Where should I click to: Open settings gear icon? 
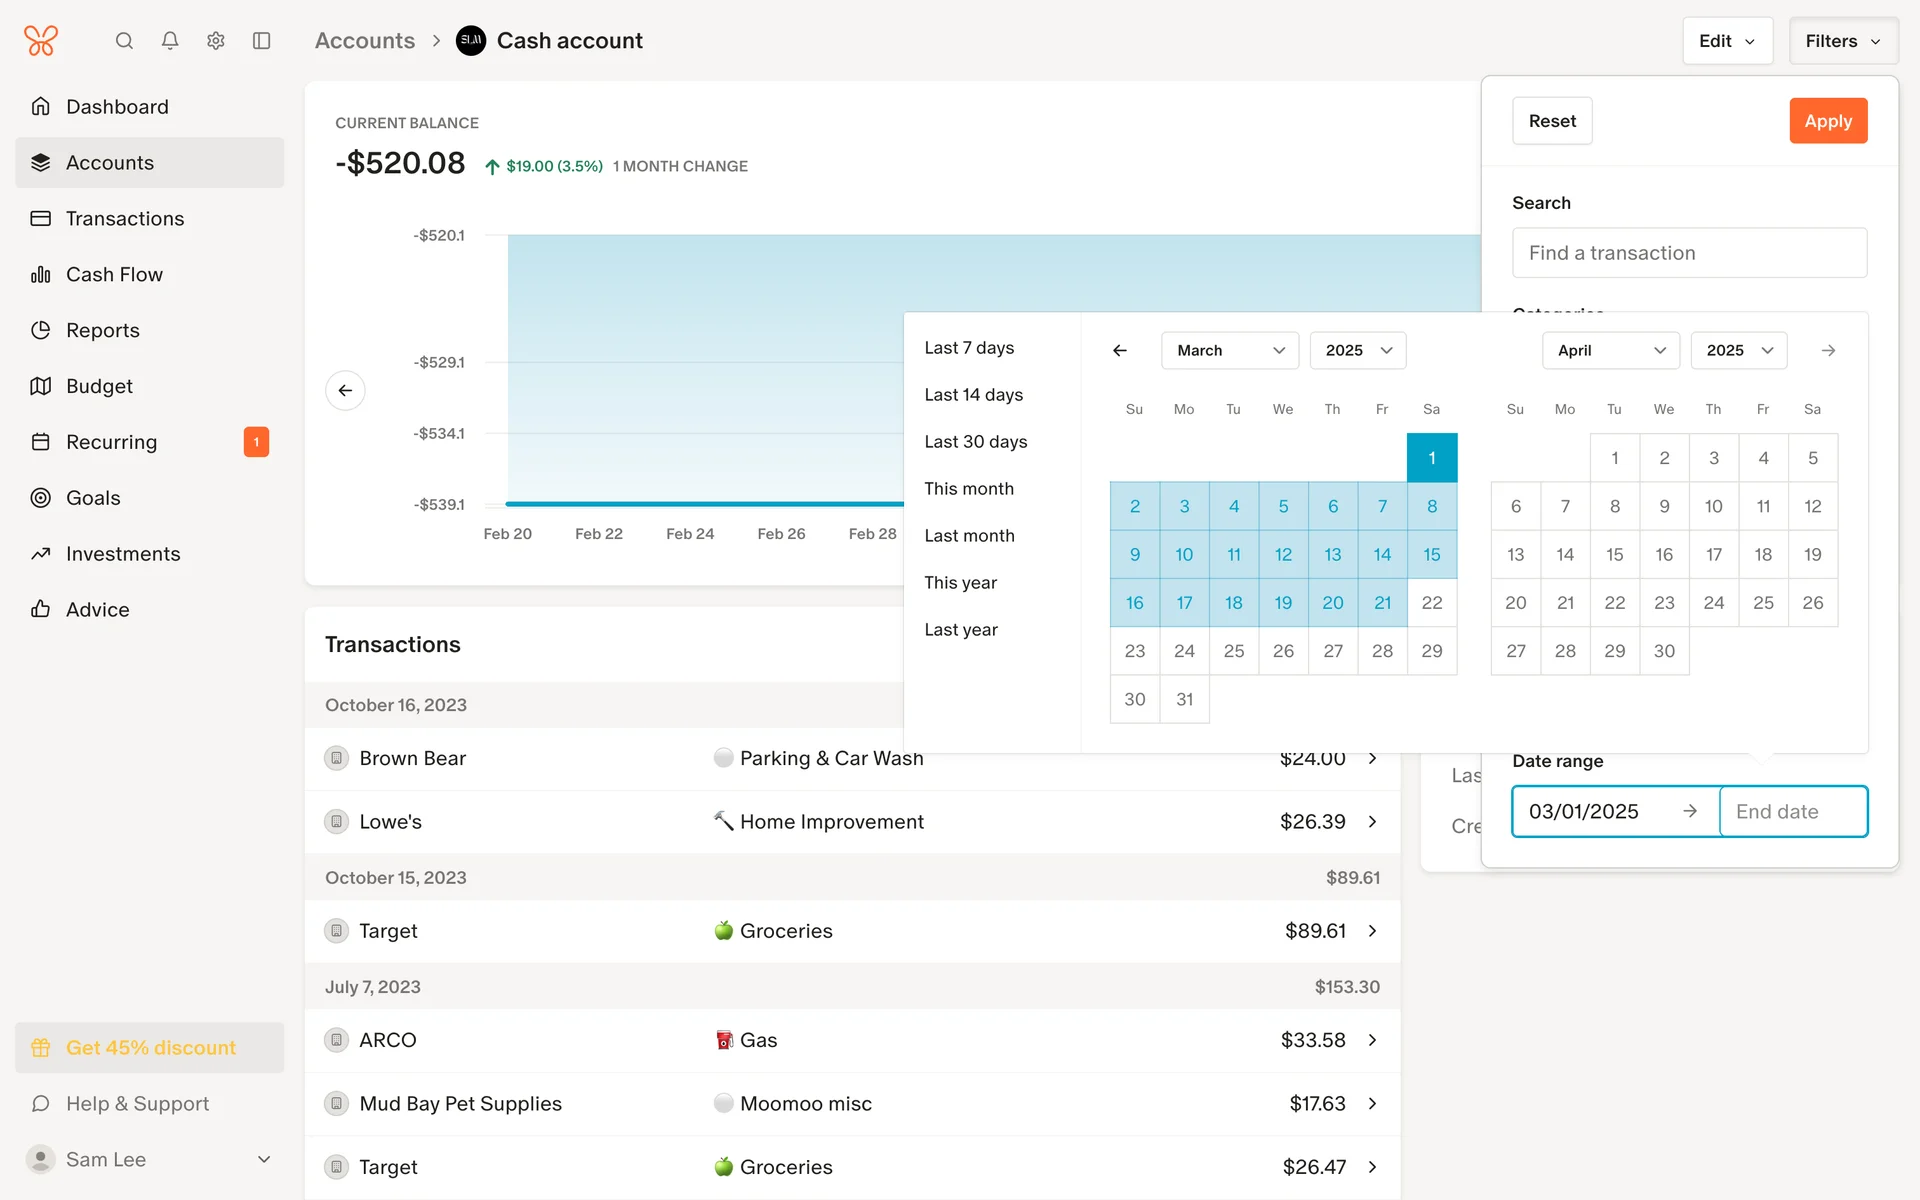pos(216,41)
